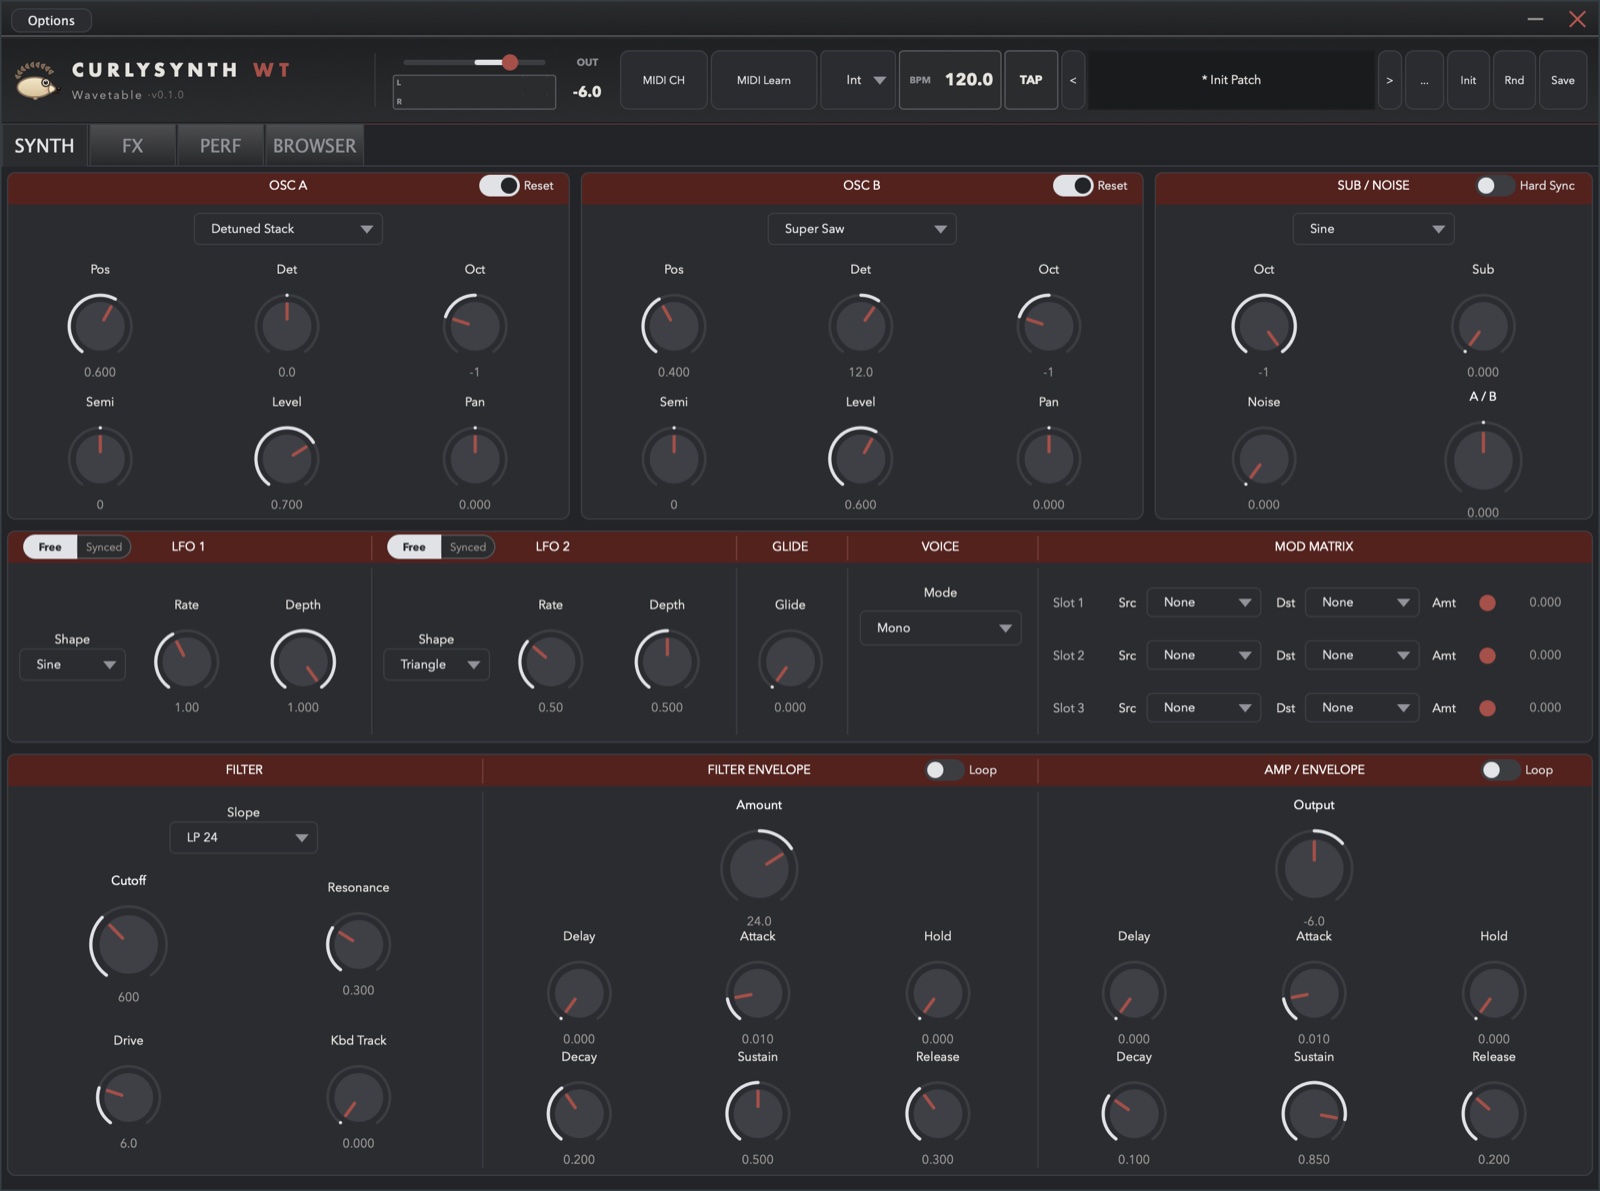Open the Slot 1 Src None dropdown
The width and height of the screenshot is (1600, 1191).
click(x=1205, y=603)
